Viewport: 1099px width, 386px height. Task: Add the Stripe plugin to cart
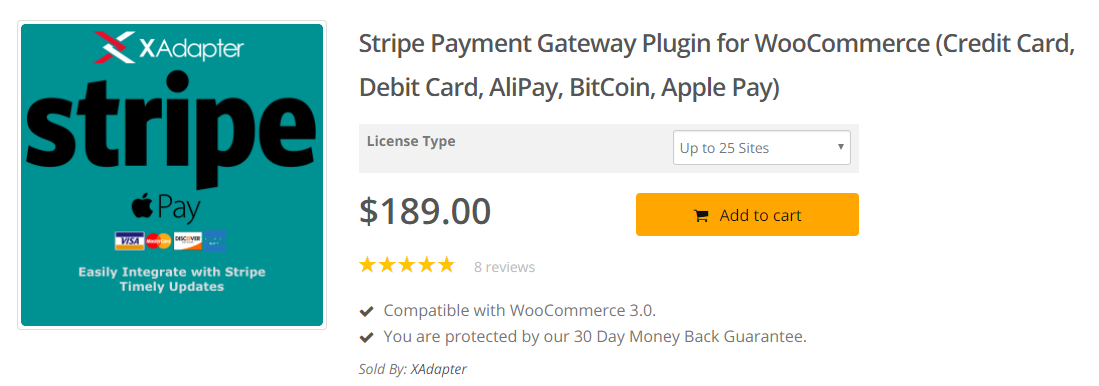point(747,214)
